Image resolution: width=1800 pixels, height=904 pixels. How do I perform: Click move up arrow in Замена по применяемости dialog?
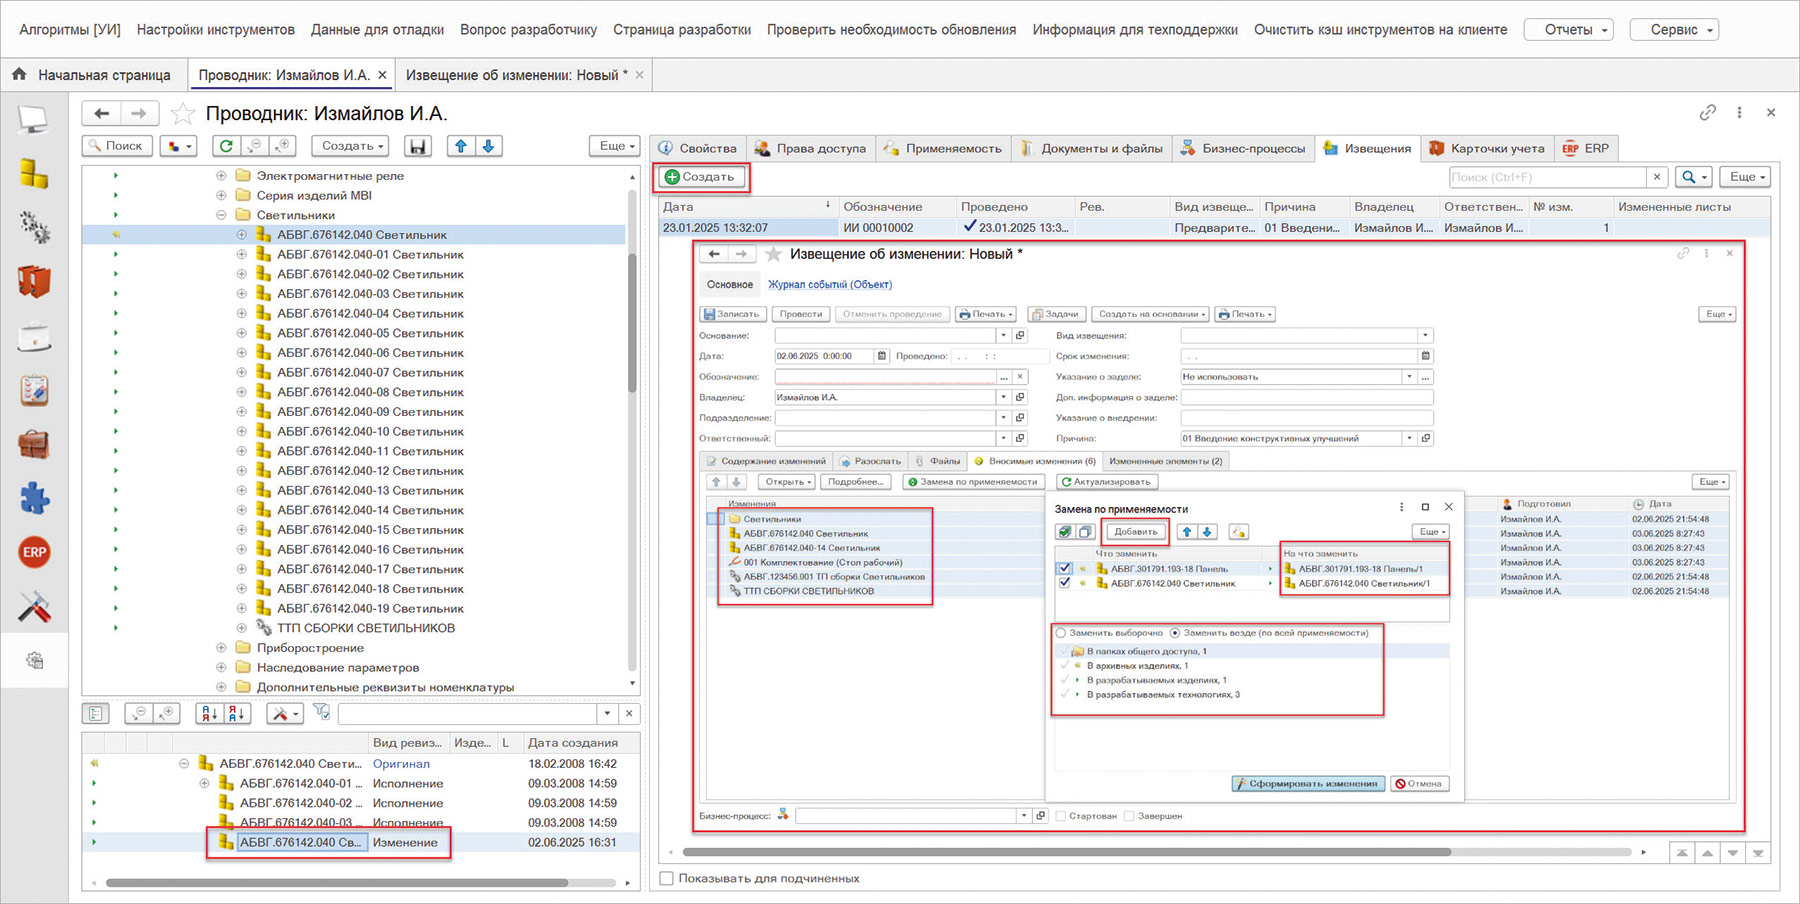[x=1187, y=532]
